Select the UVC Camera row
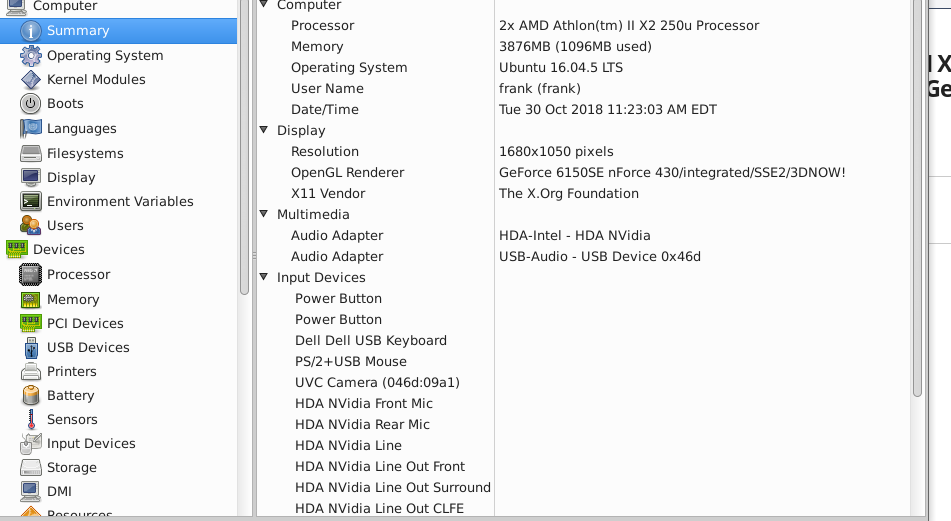 [377, 383]
